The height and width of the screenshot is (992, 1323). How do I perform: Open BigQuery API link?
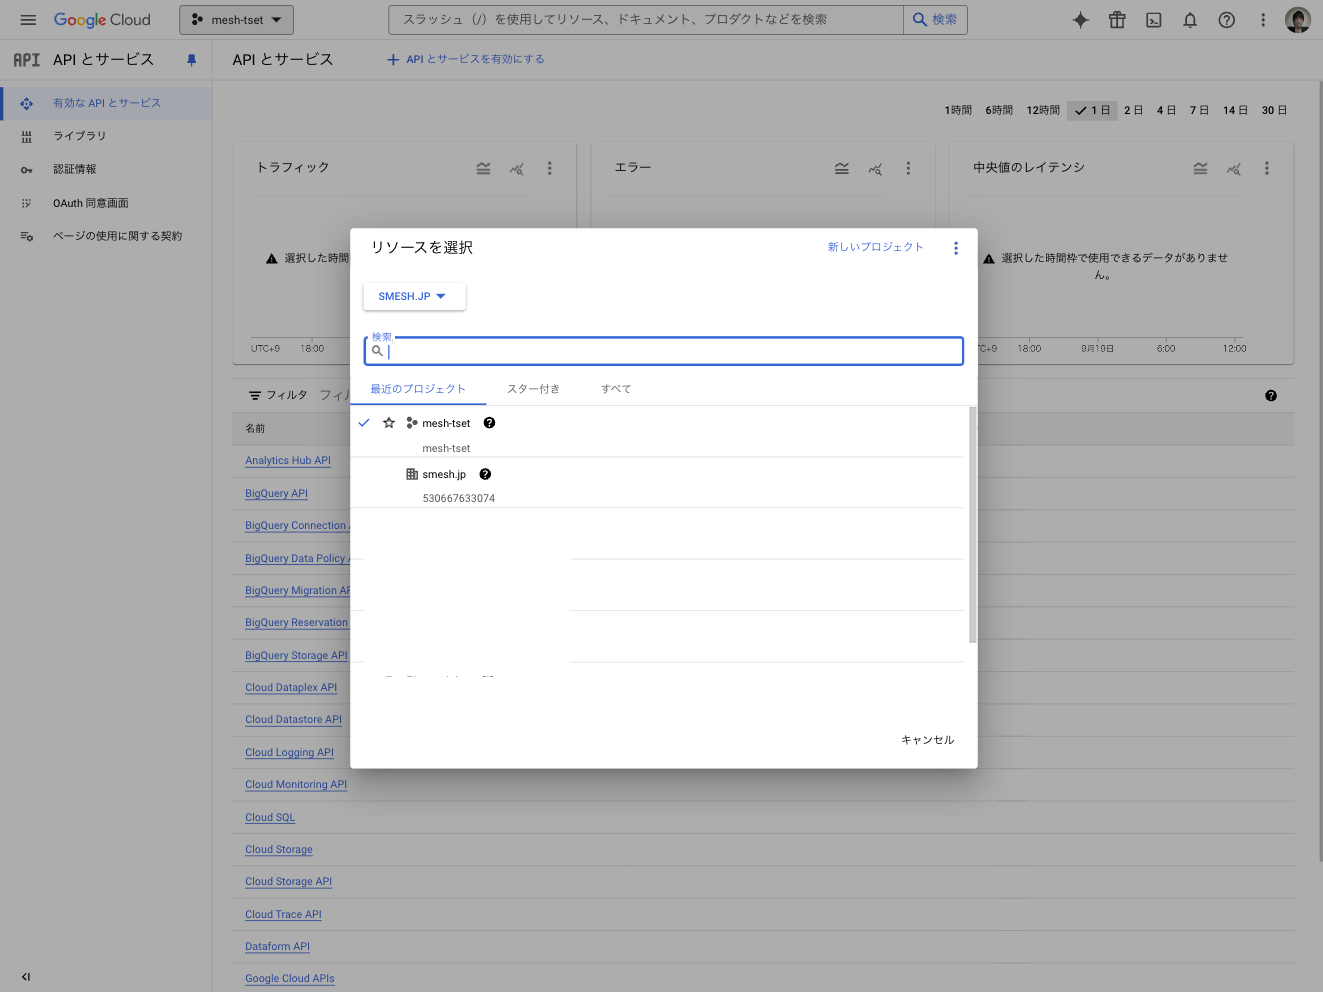click(x=277, y=494)
